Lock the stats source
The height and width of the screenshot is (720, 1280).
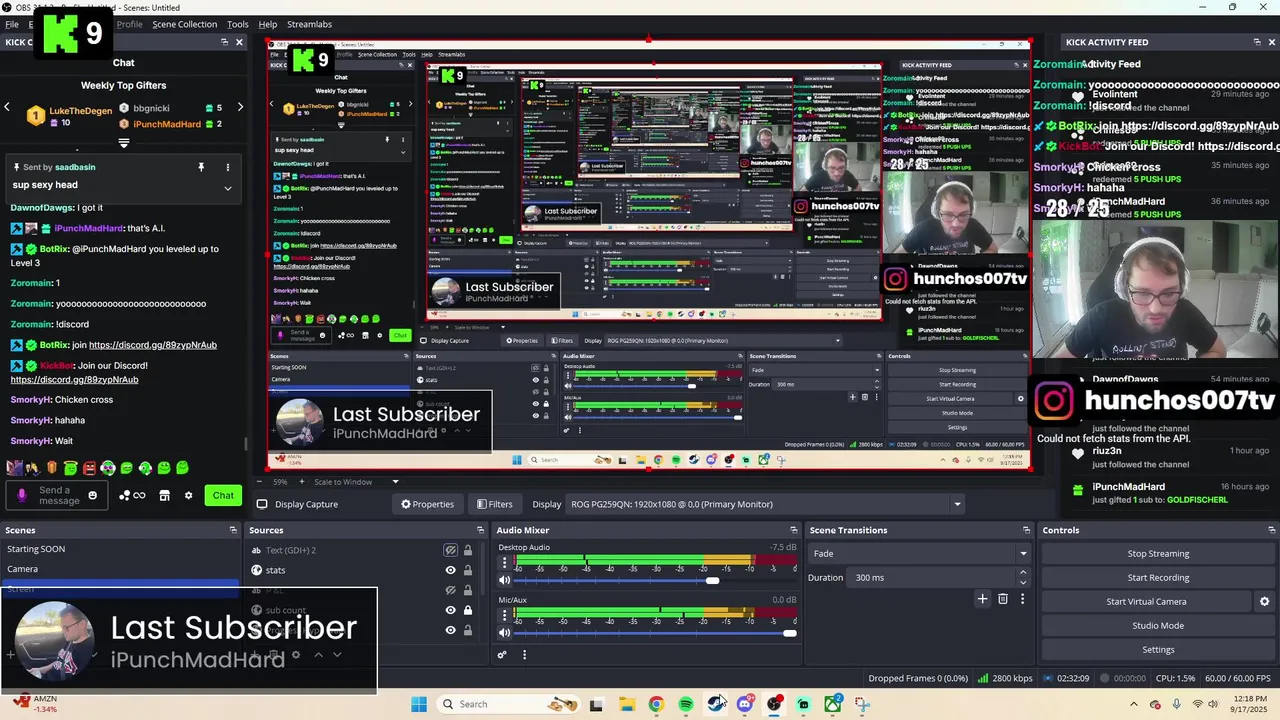(x=467, y=570)
